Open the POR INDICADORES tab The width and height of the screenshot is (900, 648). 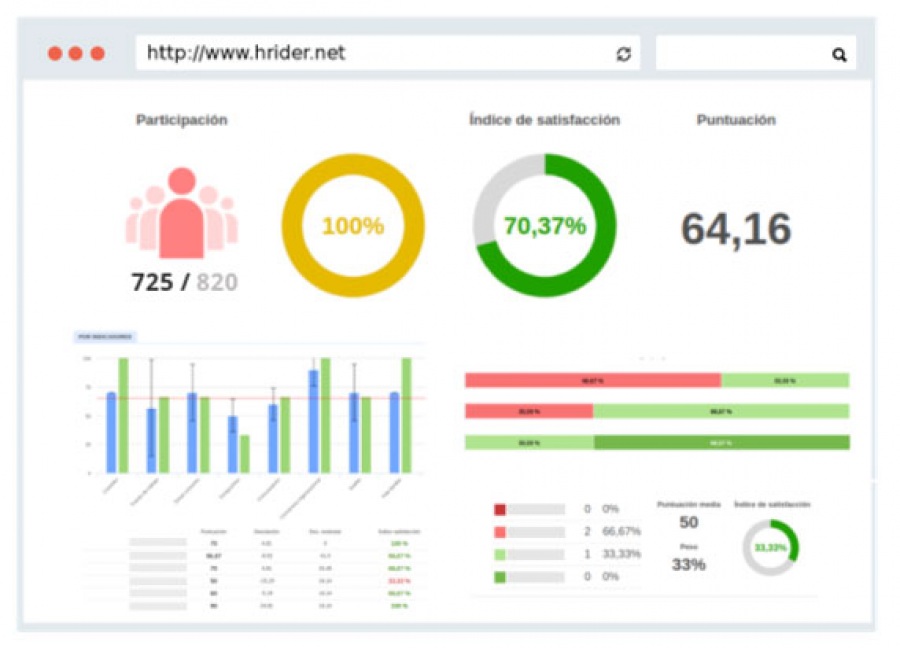pyautogui.click(x=105, y=336)
